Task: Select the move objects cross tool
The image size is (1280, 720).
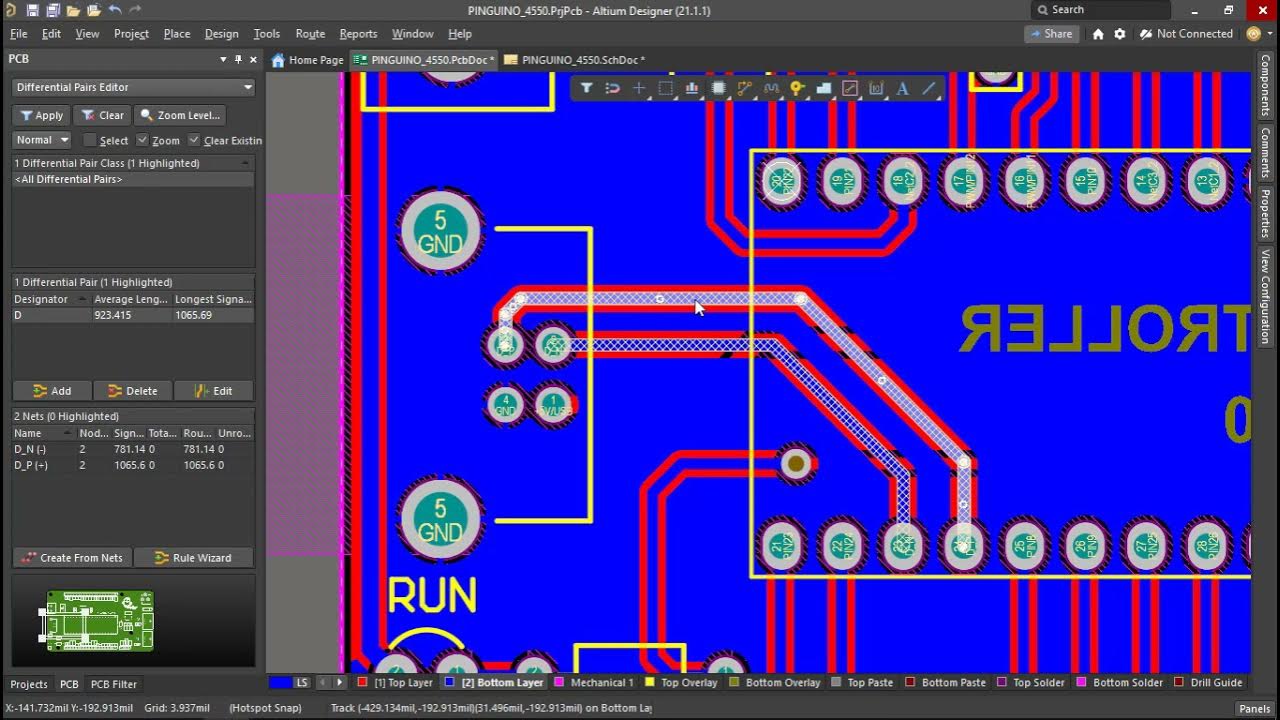Action: pos(639,88)
